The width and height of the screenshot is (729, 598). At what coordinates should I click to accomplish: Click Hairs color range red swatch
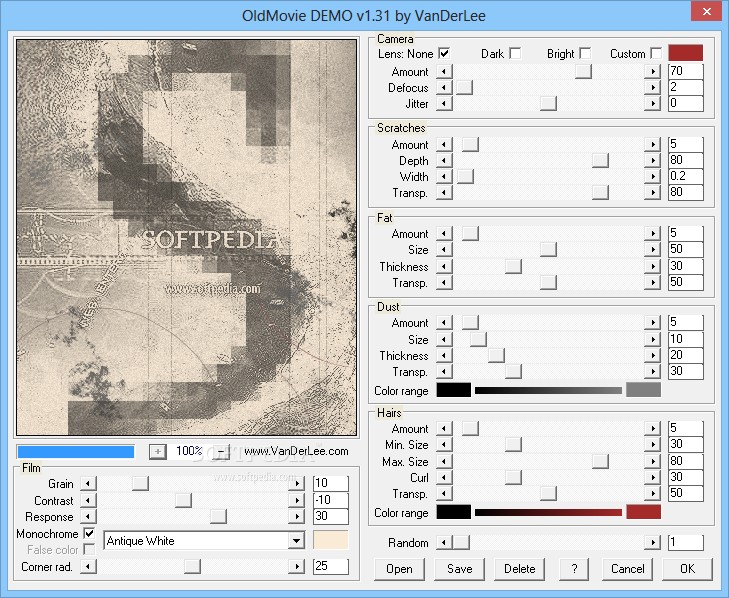pyautogui.click(x=643, y=512)
